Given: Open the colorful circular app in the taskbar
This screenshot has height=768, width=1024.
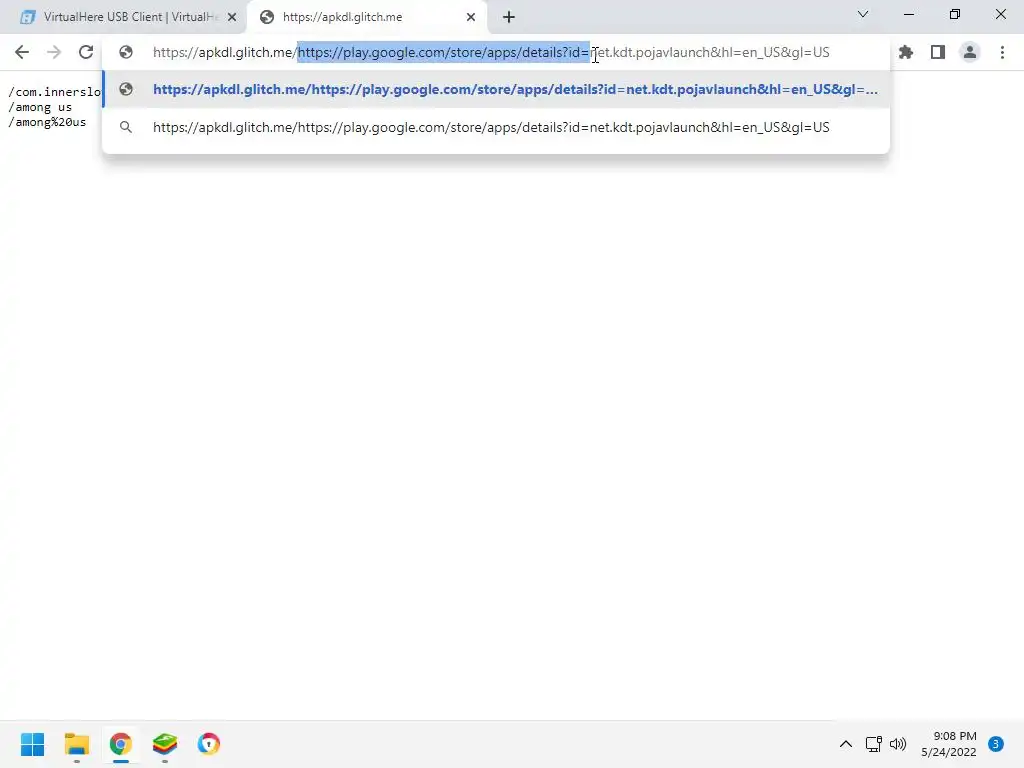Looking at the screenshot, I should pos(209,744).
